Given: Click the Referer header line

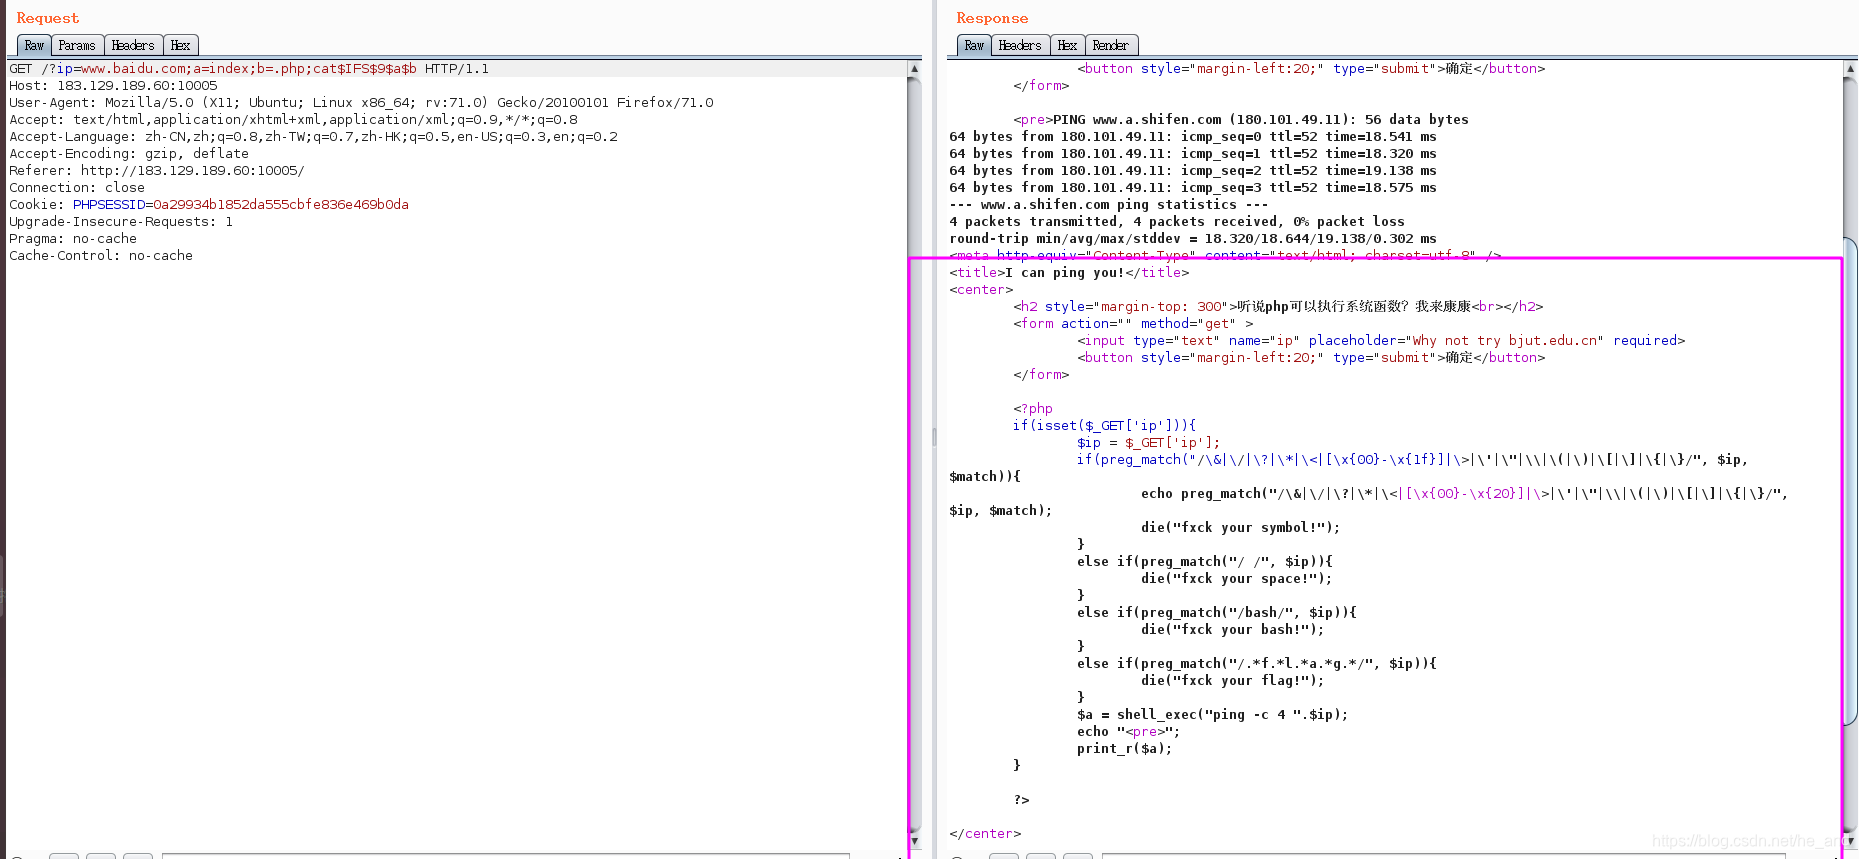Looking at the screenshot, I should tap(157, 171).
